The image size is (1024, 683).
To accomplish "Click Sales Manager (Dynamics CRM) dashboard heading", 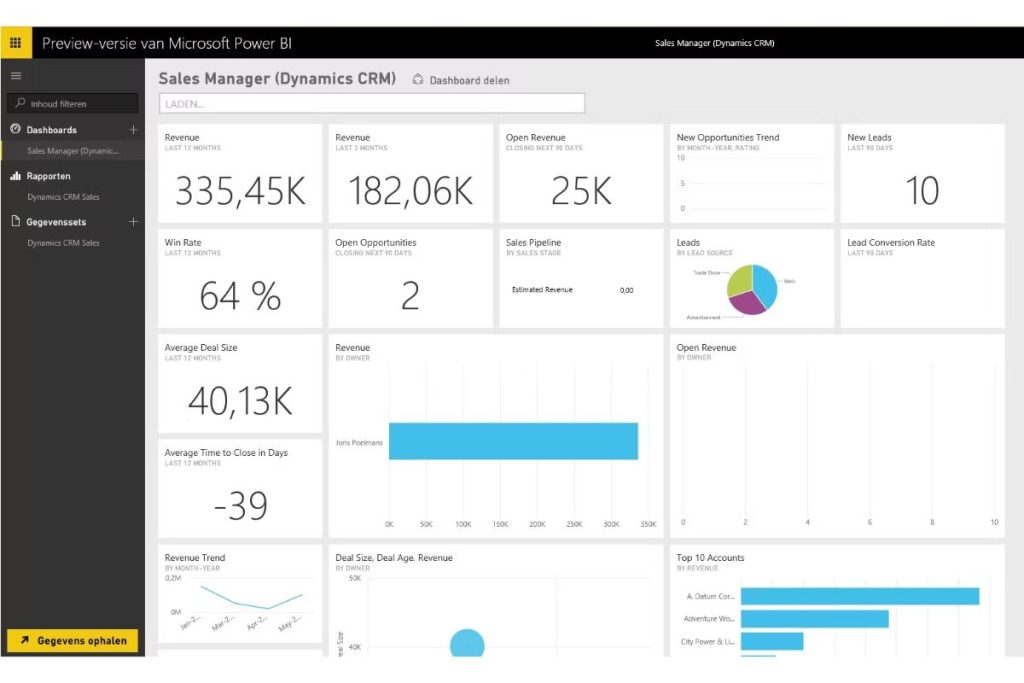I will click(x=278, y=78).
